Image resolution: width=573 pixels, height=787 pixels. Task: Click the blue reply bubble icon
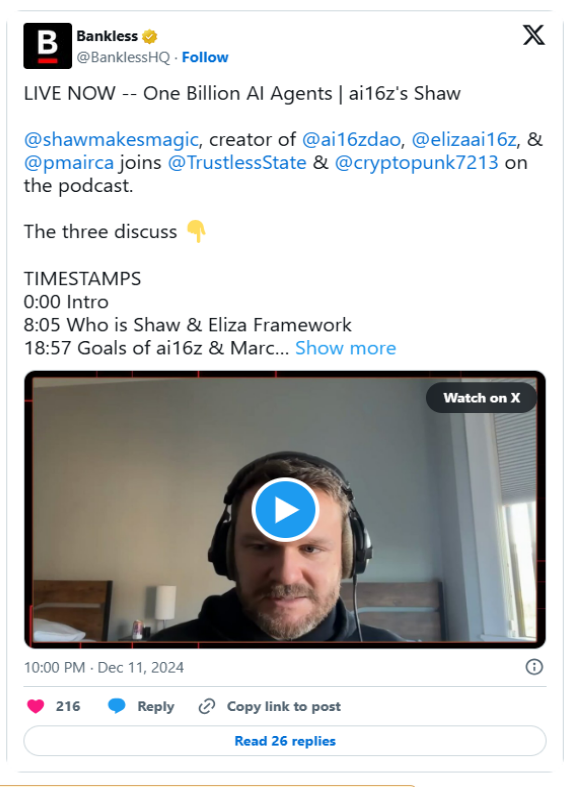coord(116,706)
